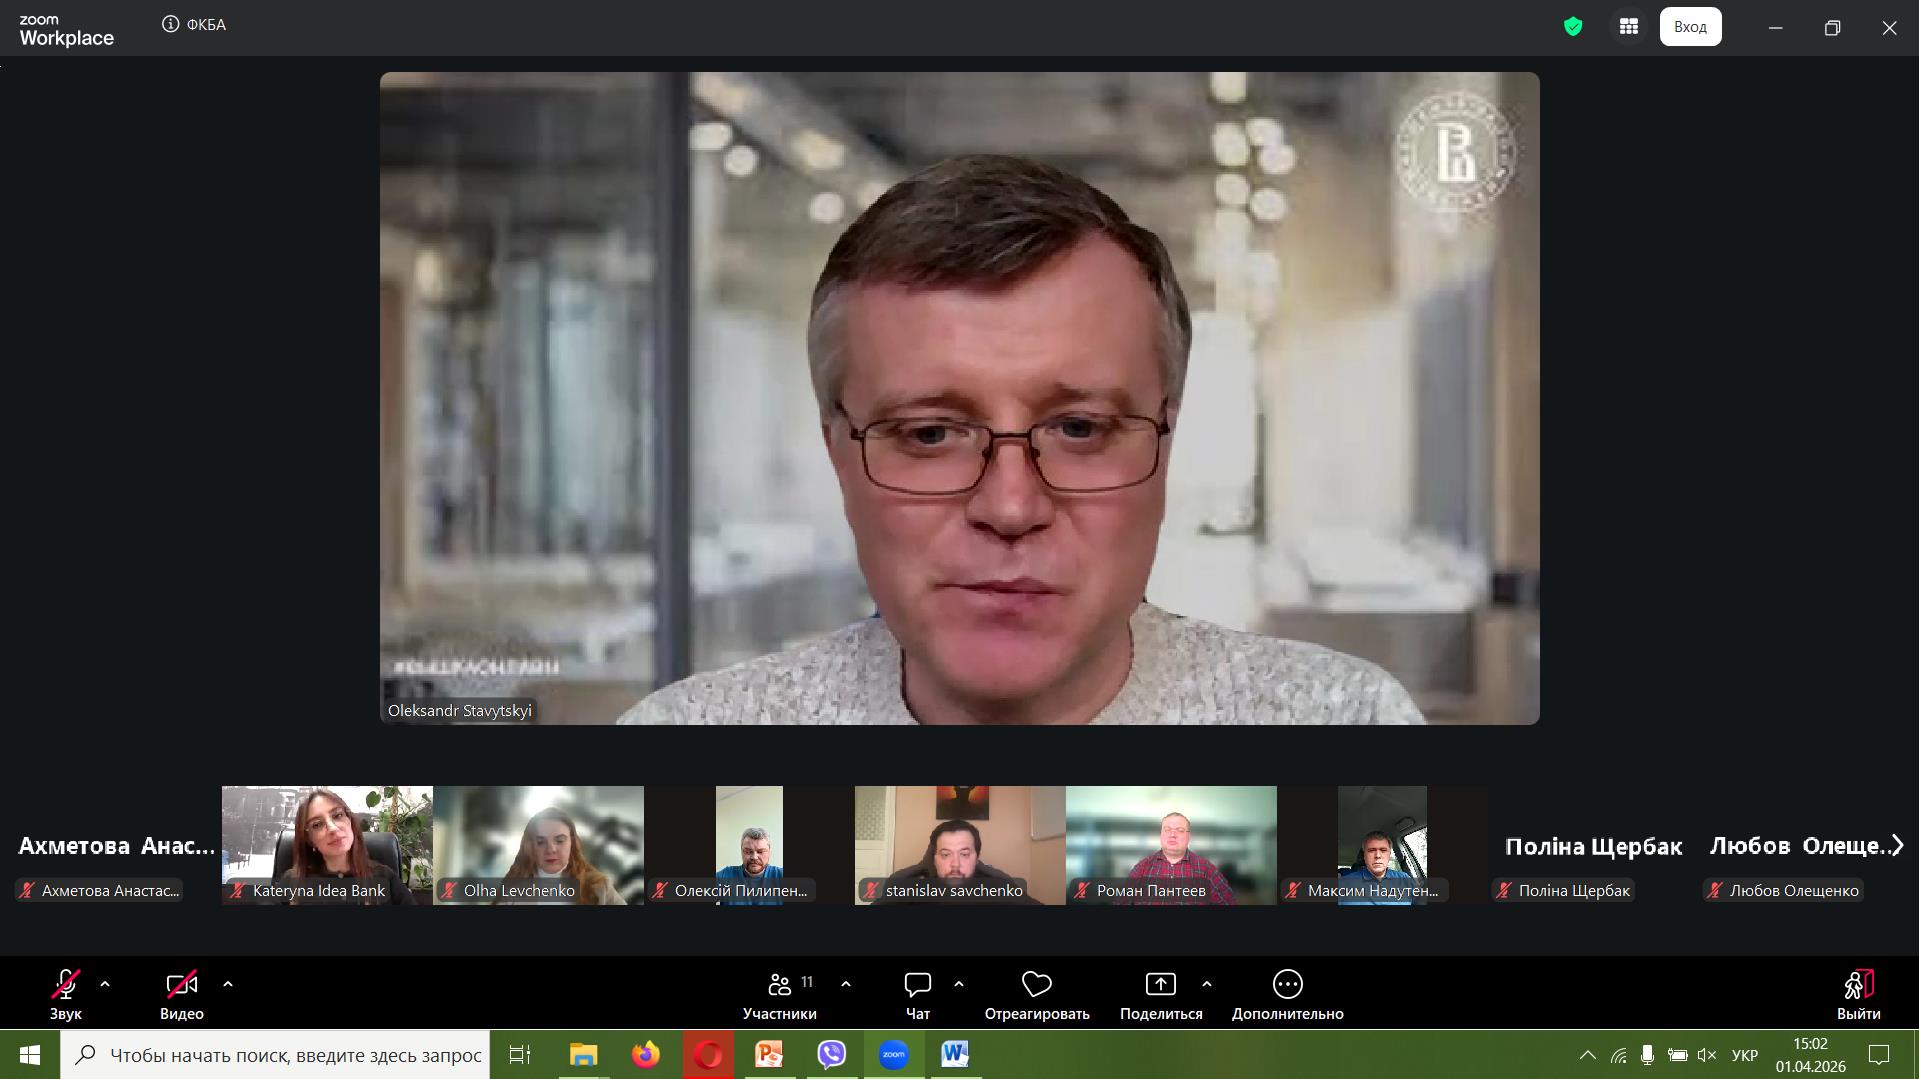The image size is (1919, 1079).
Task: Click the green encryption shield icon
Action: point(1573,27)
